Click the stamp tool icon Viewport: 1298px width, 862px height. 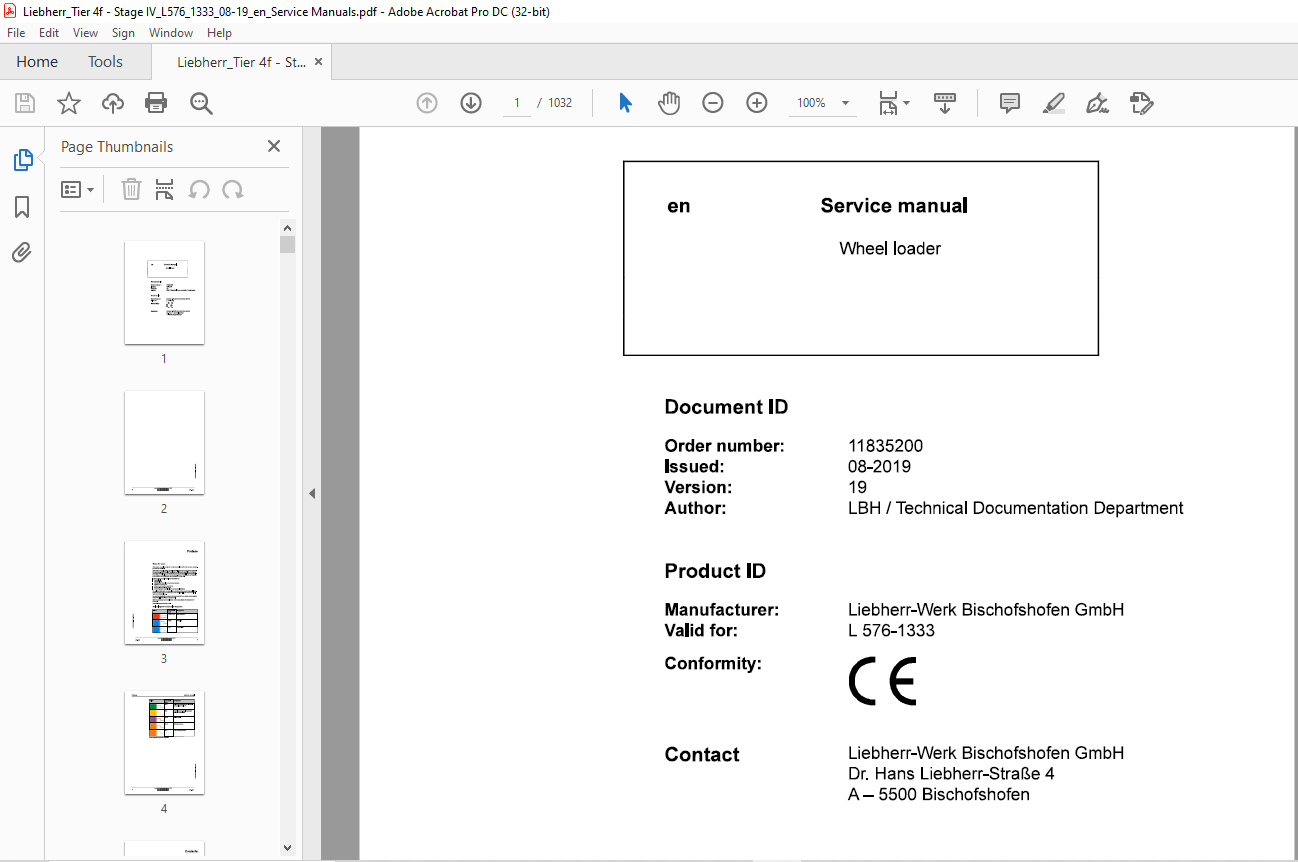1141,103
